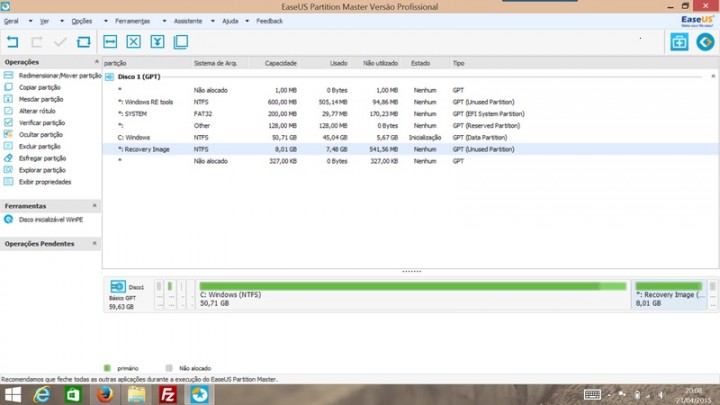The height and width of the screenshot is (405, 720).
Task: Sort by the Sistema de Arq. column header
Action: point(215,63)
